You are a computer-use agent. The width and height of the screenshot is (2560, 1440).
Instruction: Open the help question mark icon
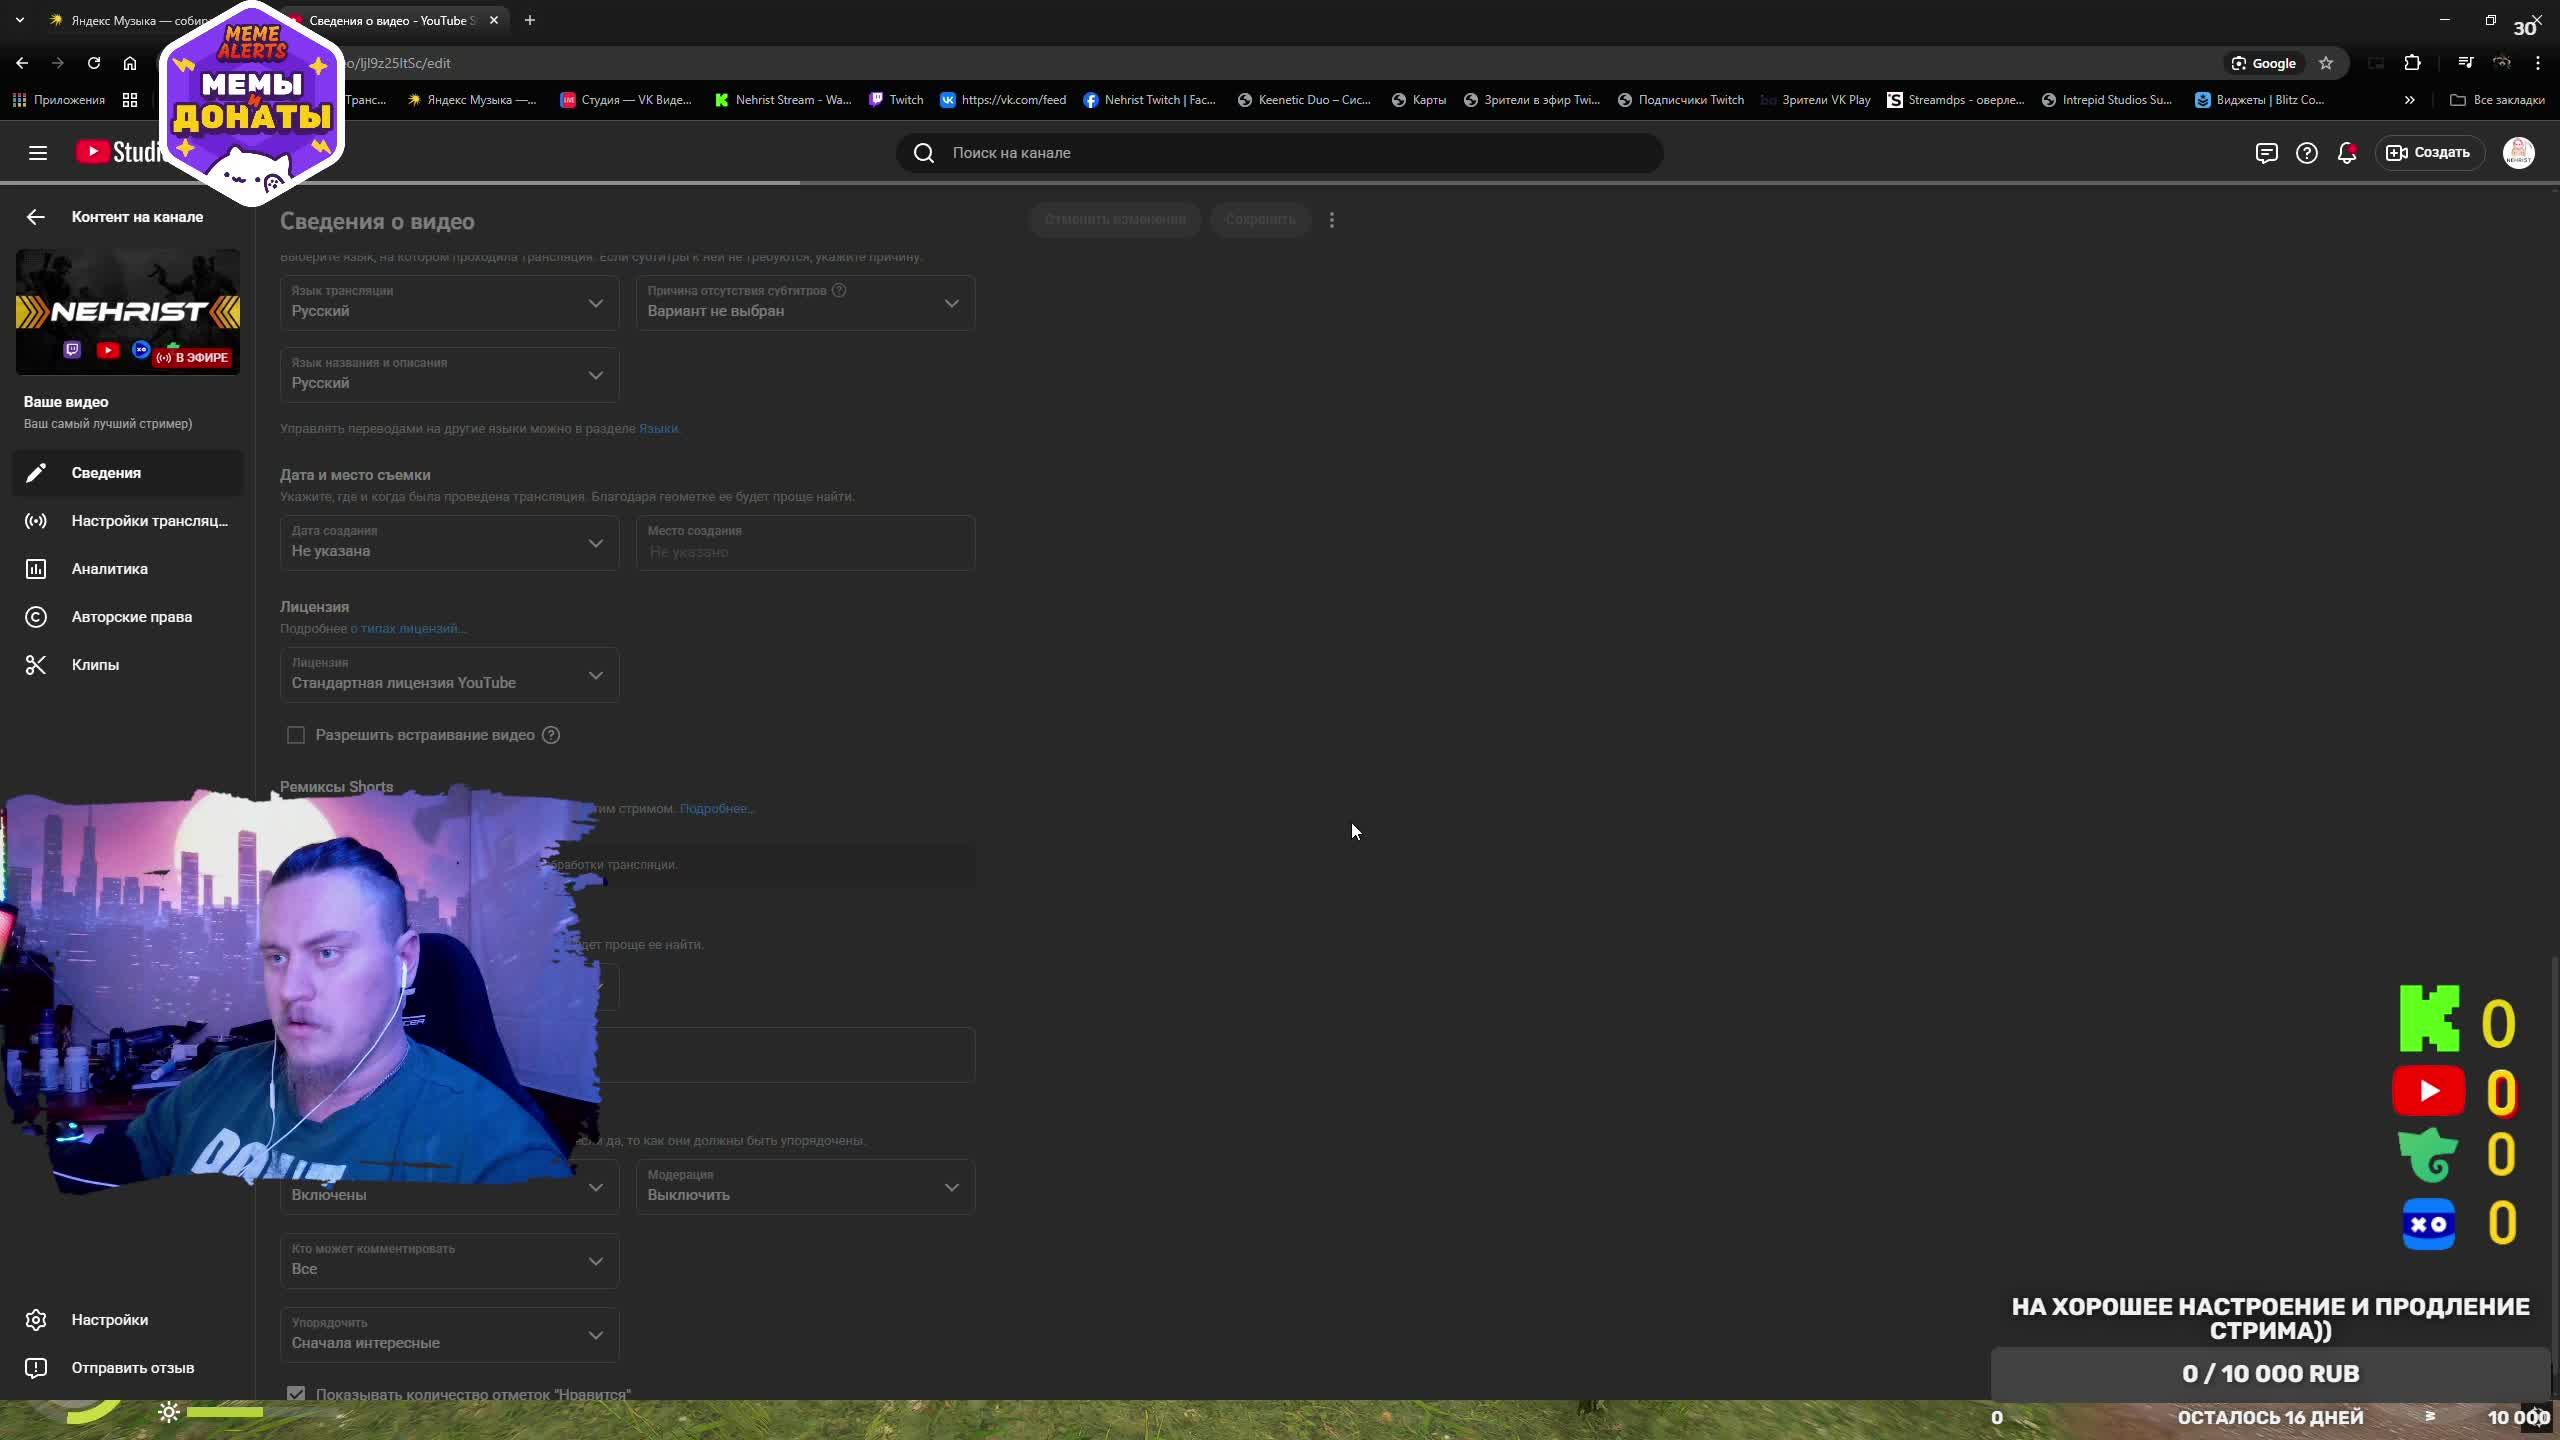[x=2306, y=153]
